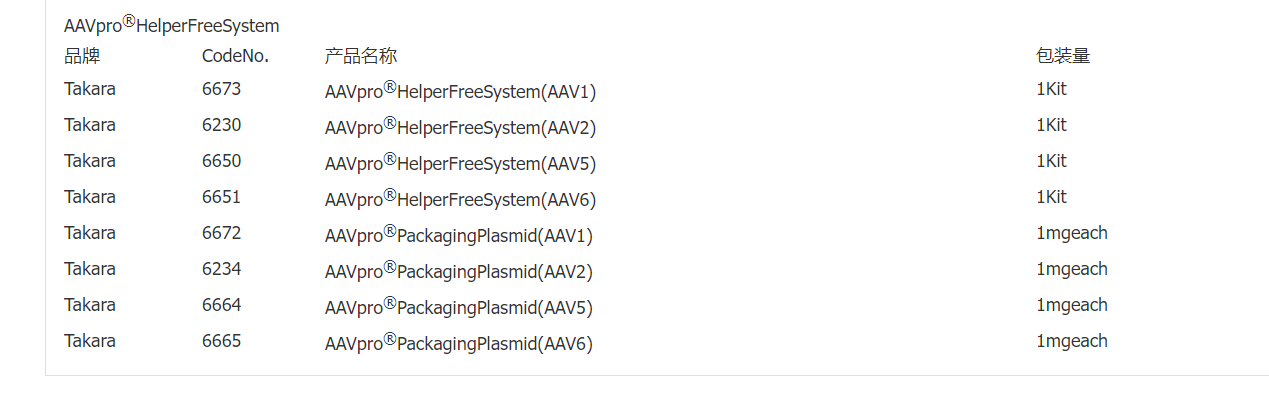Select code number 6673

(x=221, y=89)
